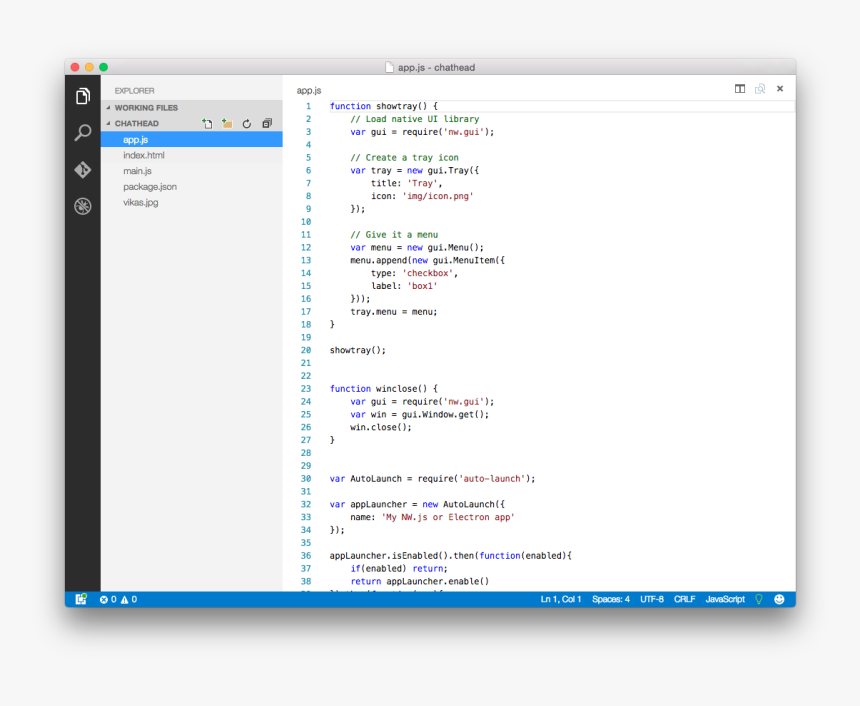Create a new folder in CHATHEAD
Viewport: 860px width, 706px height.
click(227, 124)
